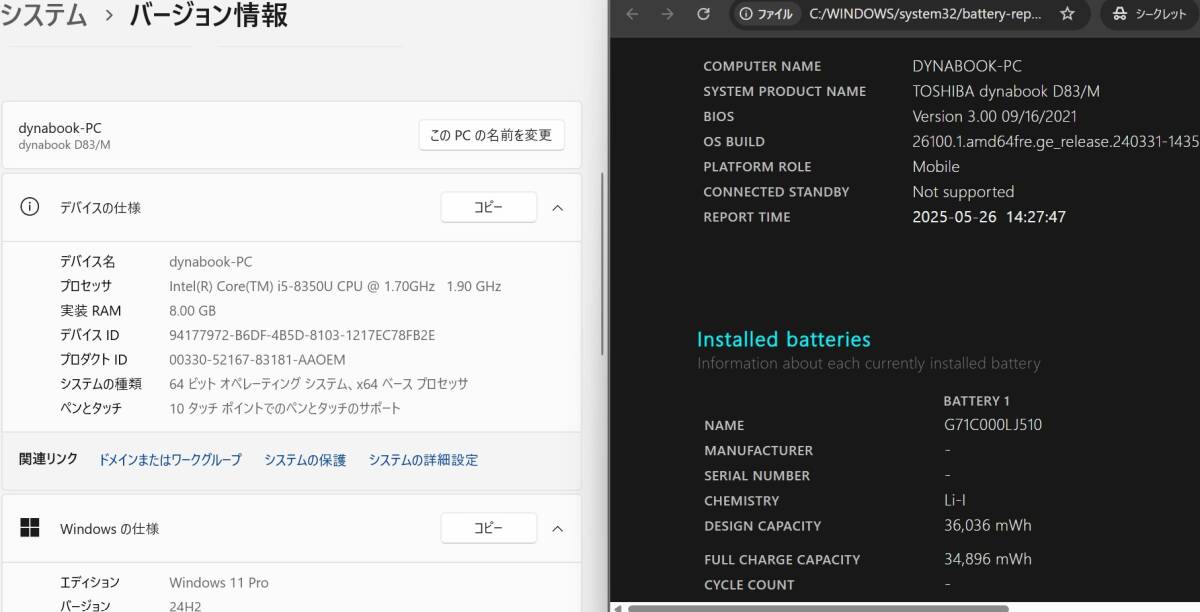Select platform role value Mobile
This screenshot has width=1200, height=612.
[936, 167]
